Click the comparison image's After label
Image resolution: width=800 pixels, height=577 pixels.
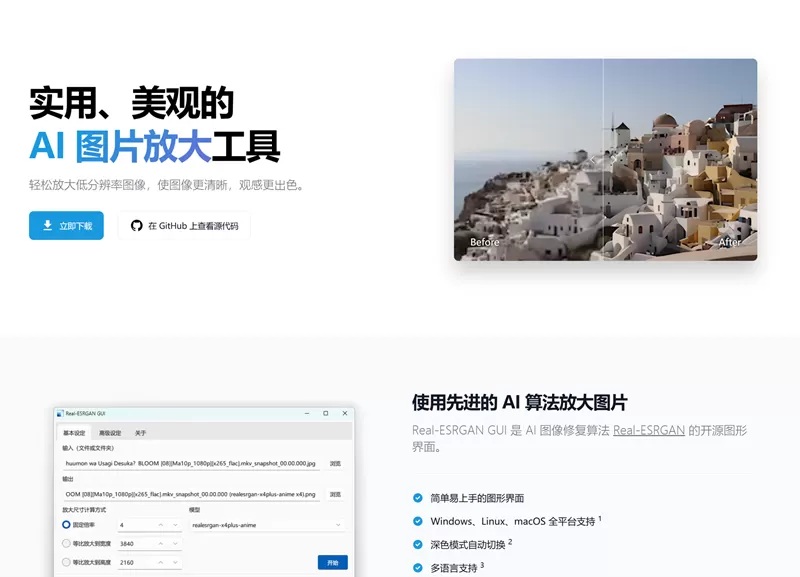pyautogui.click(x=729, y=242)
